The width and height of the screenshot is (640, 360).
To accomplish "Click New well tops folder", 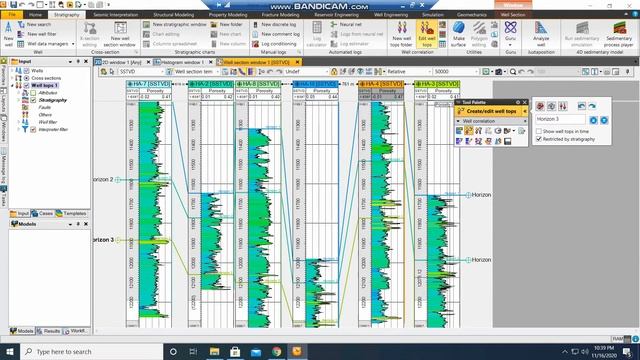I will pos(402,34).
